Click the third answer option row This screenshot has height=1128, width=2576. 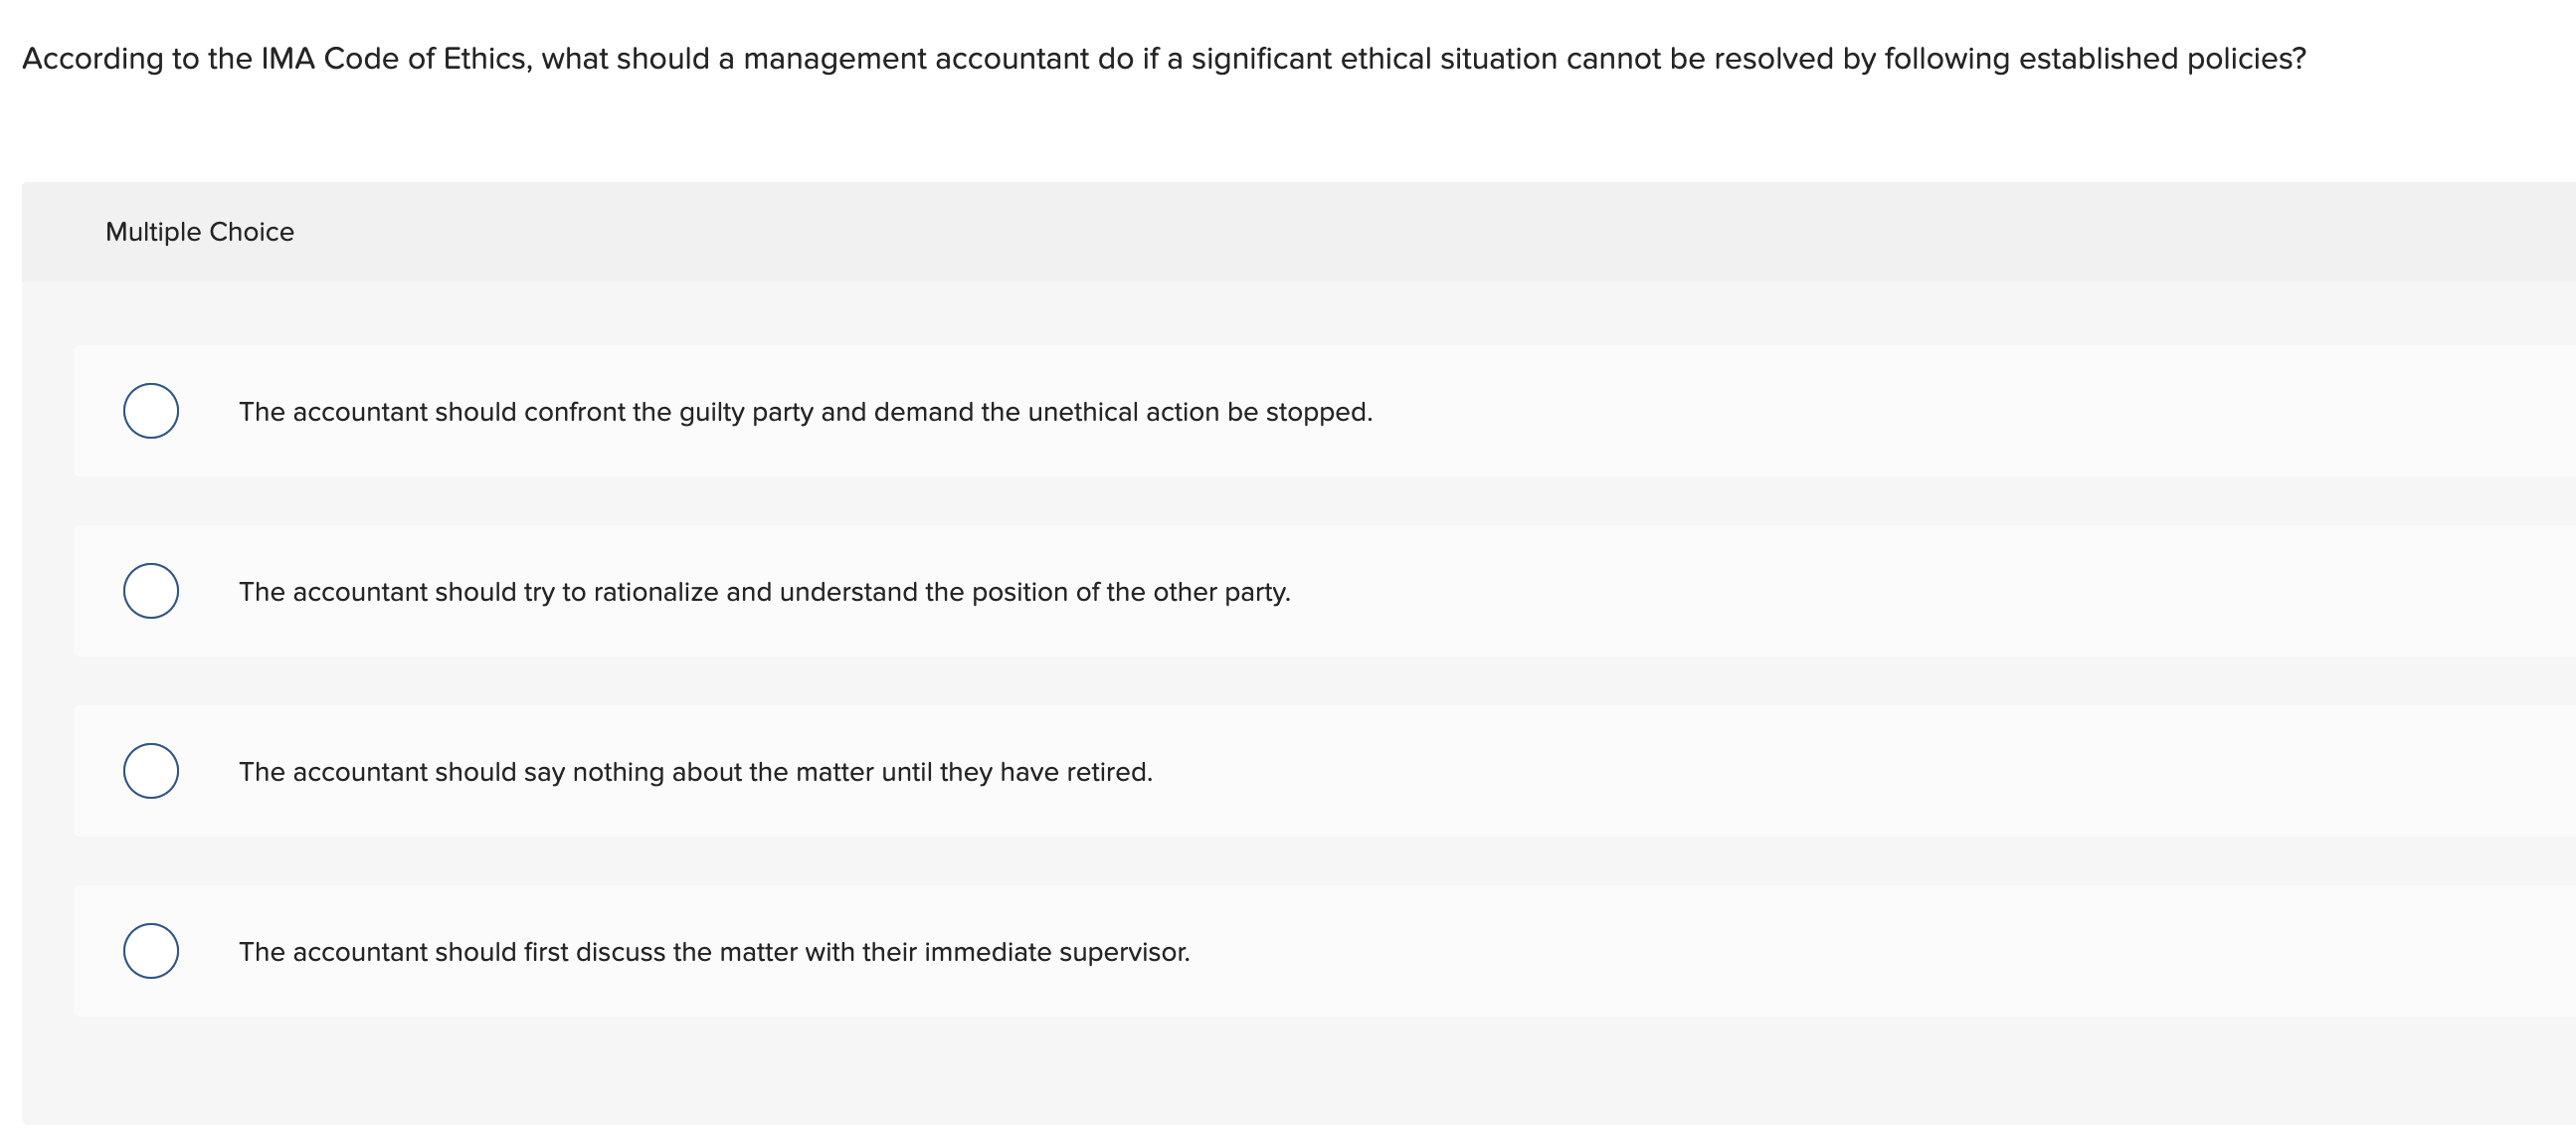pyautogui.click(x=1300, y=771)
